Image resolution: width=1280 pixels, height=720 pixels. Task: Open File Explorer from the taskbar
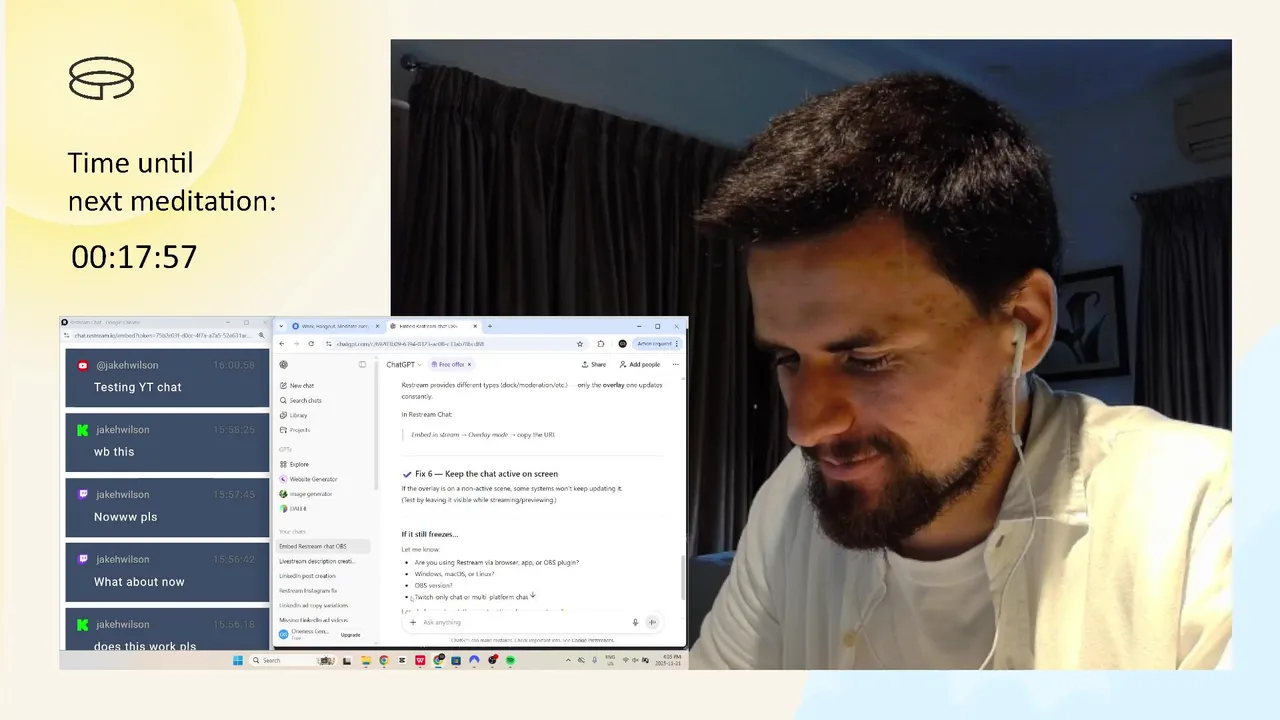365,660
